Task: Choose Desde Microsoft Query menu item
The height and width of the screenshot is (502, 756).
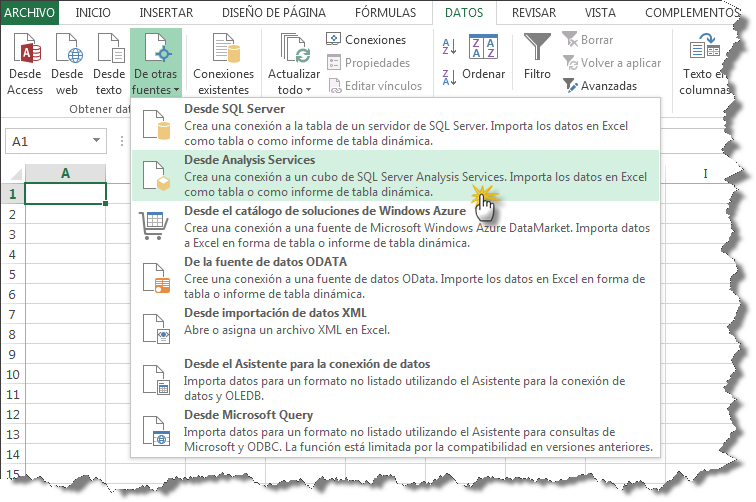Action: pos(395,431)
